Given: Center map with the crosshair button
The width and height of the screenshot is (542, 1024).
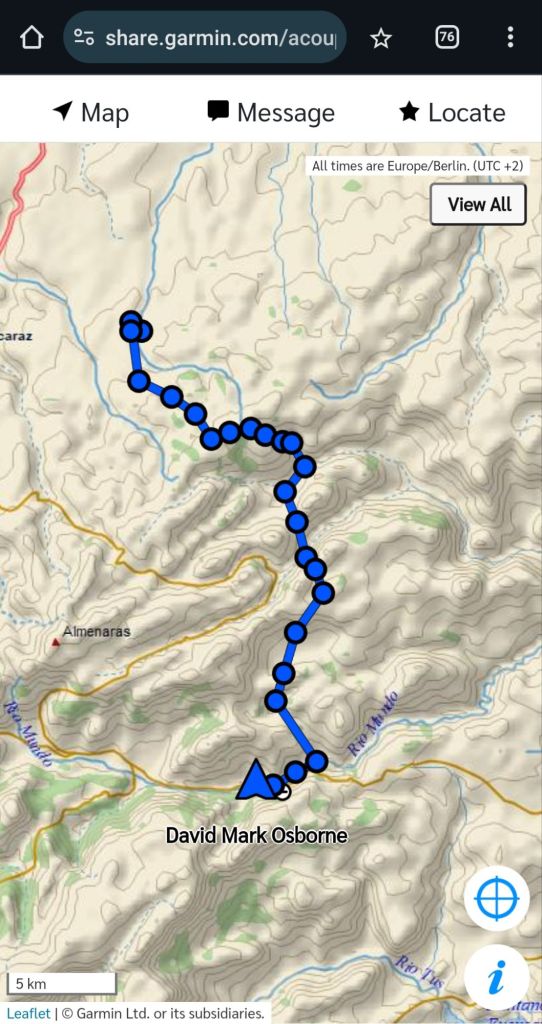Looking at the screenshot, I should (497, 899).
